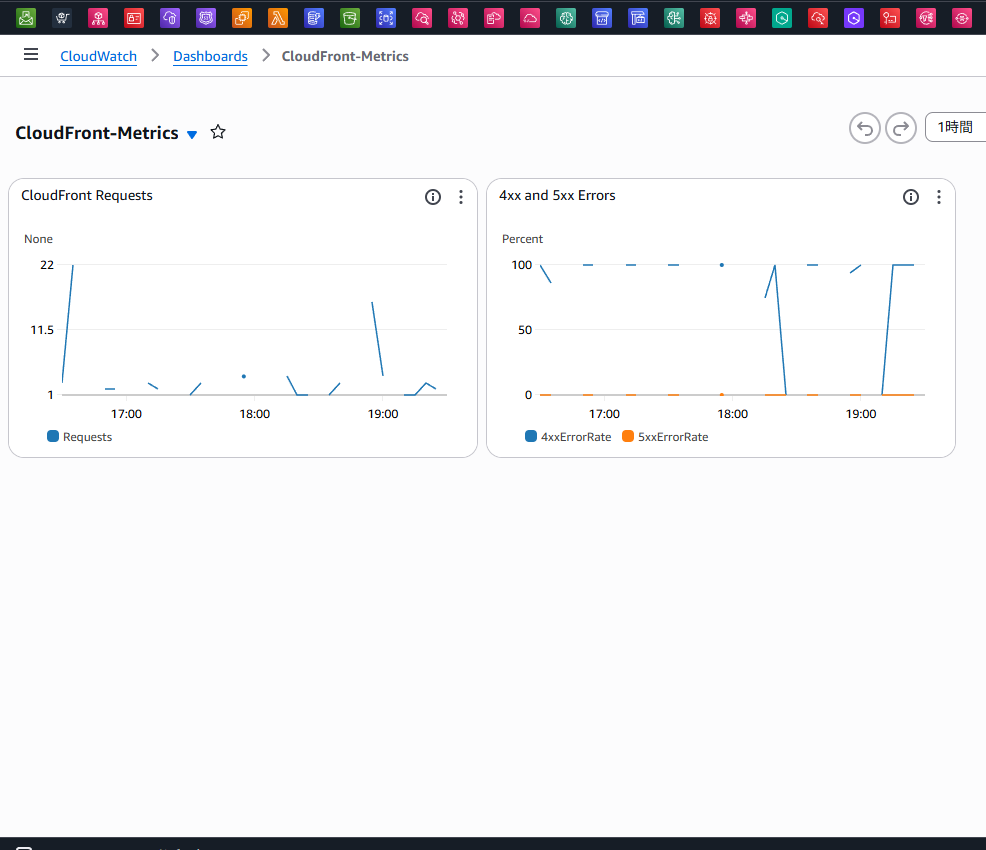
Task: Click the undo arrow button
Action: (865, 128)
